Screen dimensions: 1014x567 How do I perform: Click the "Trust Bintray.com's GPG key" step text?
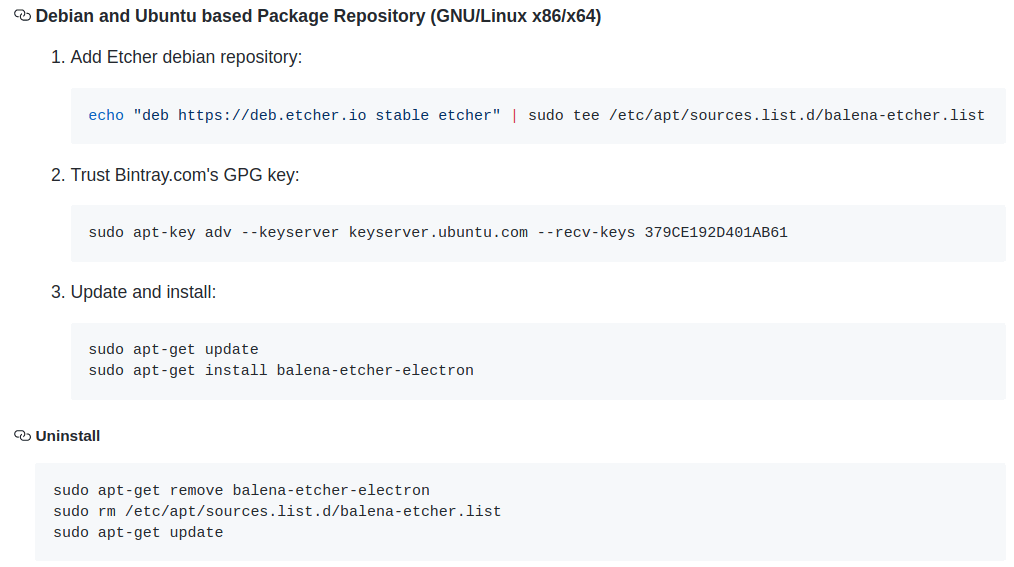[x=184, y=175]
